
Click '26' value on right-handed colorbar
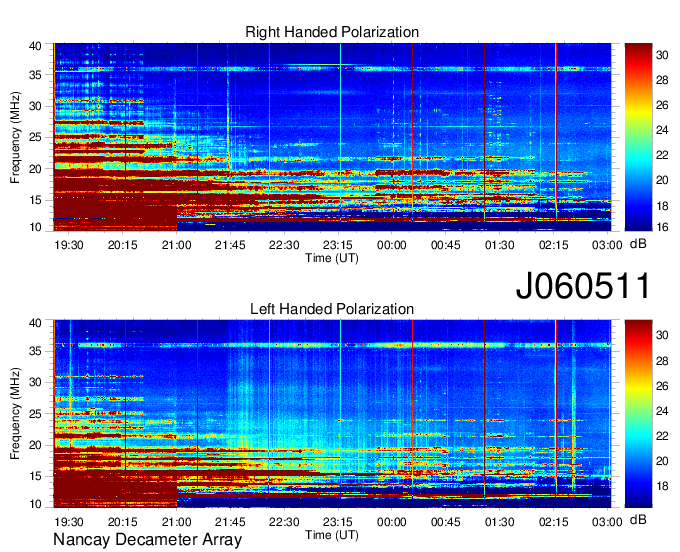pos(662,105)
